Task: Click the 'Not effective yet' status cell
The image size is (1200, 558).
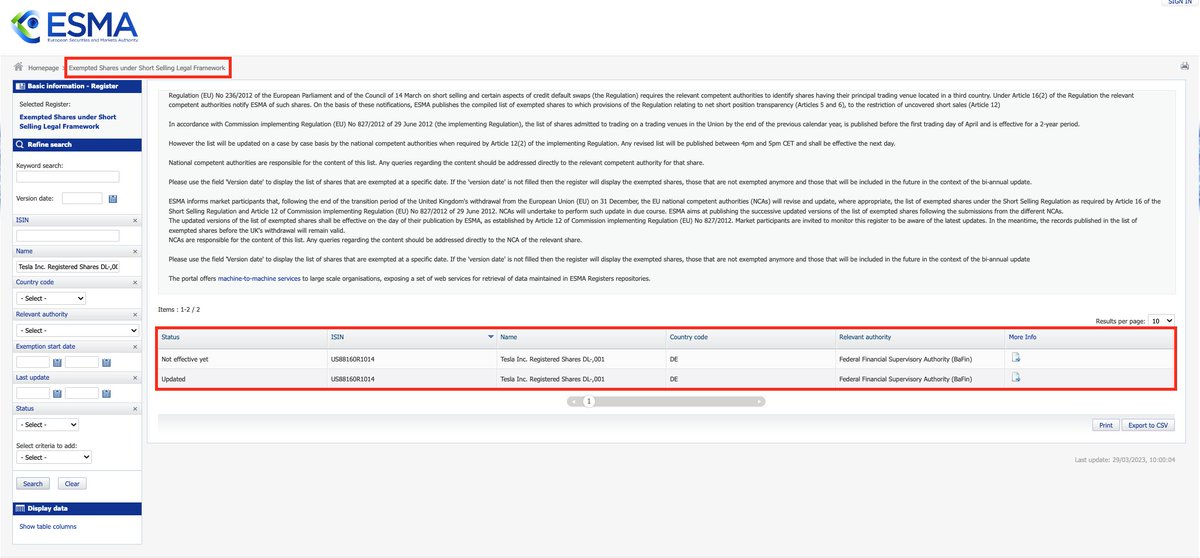Action: (x=184, y=358)
